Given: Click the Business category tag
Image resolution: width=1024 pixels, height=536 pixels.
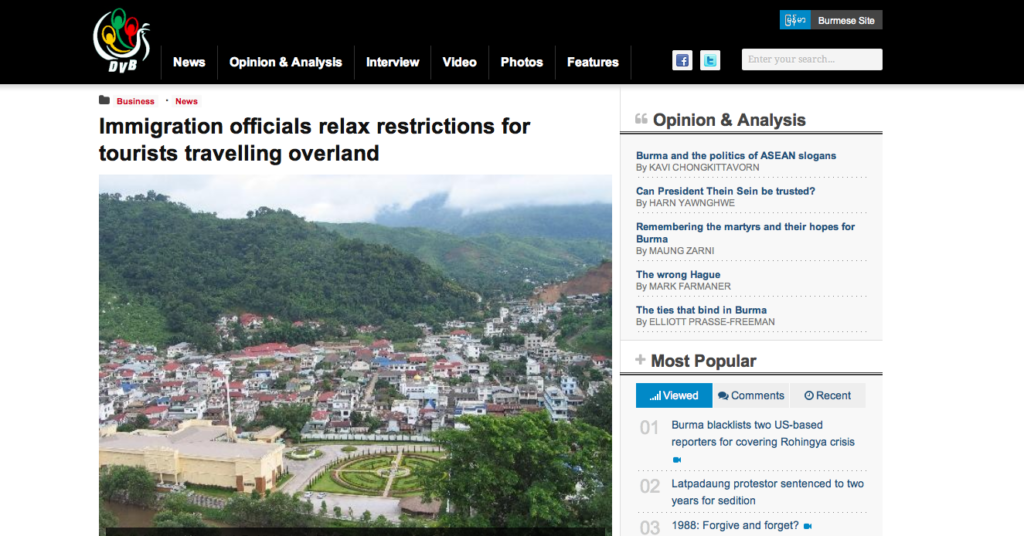Looking at the screenshot, I should [135, 101].
